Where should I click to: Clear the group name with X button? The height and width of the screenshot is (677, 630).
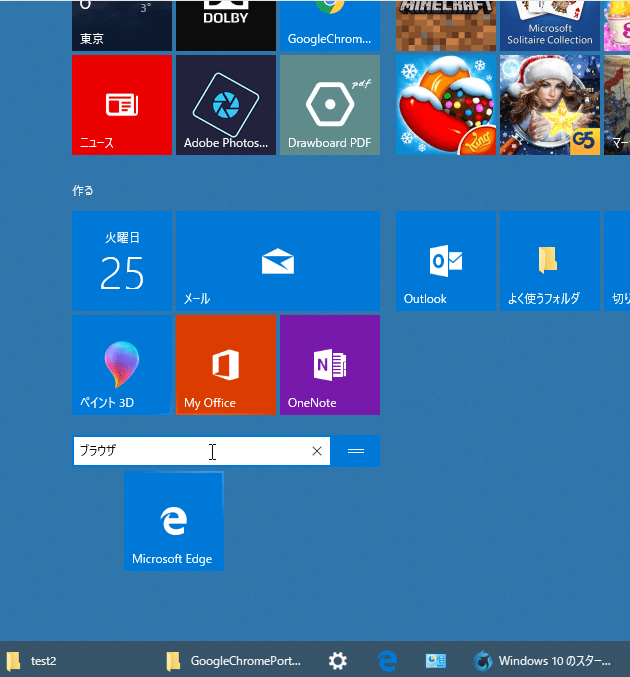pyautogui.click(x=317, y=451)
